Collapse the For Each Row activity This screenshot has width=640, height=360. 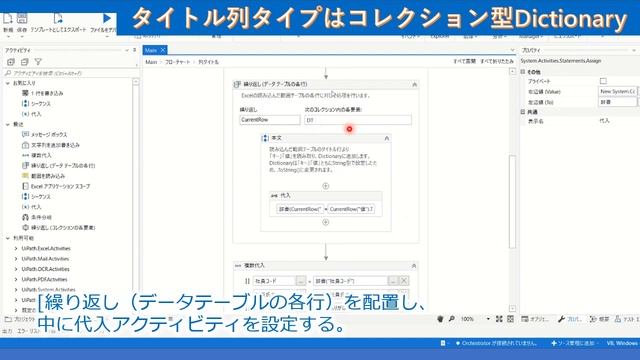click(x=414, y=84)
